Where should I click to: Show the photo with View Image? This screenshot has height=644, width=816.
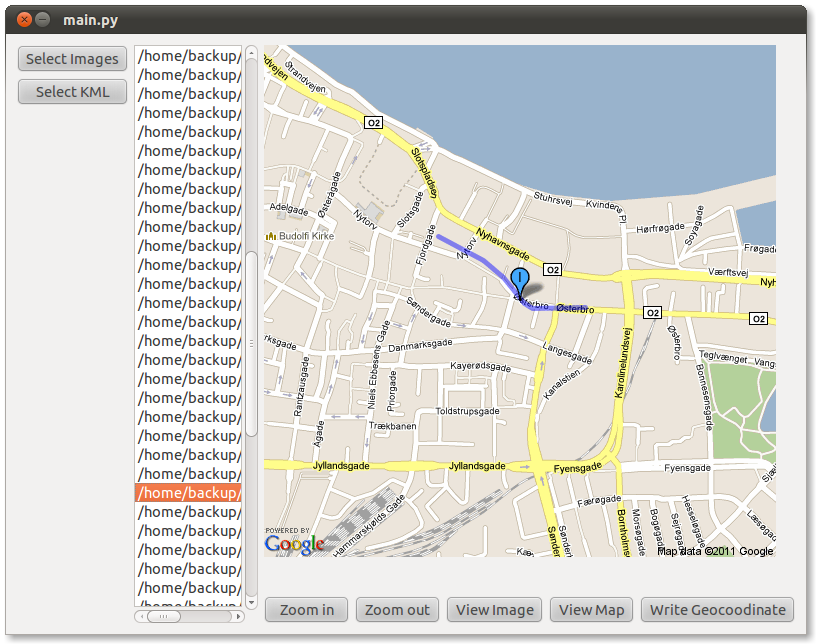pos(496,610)
